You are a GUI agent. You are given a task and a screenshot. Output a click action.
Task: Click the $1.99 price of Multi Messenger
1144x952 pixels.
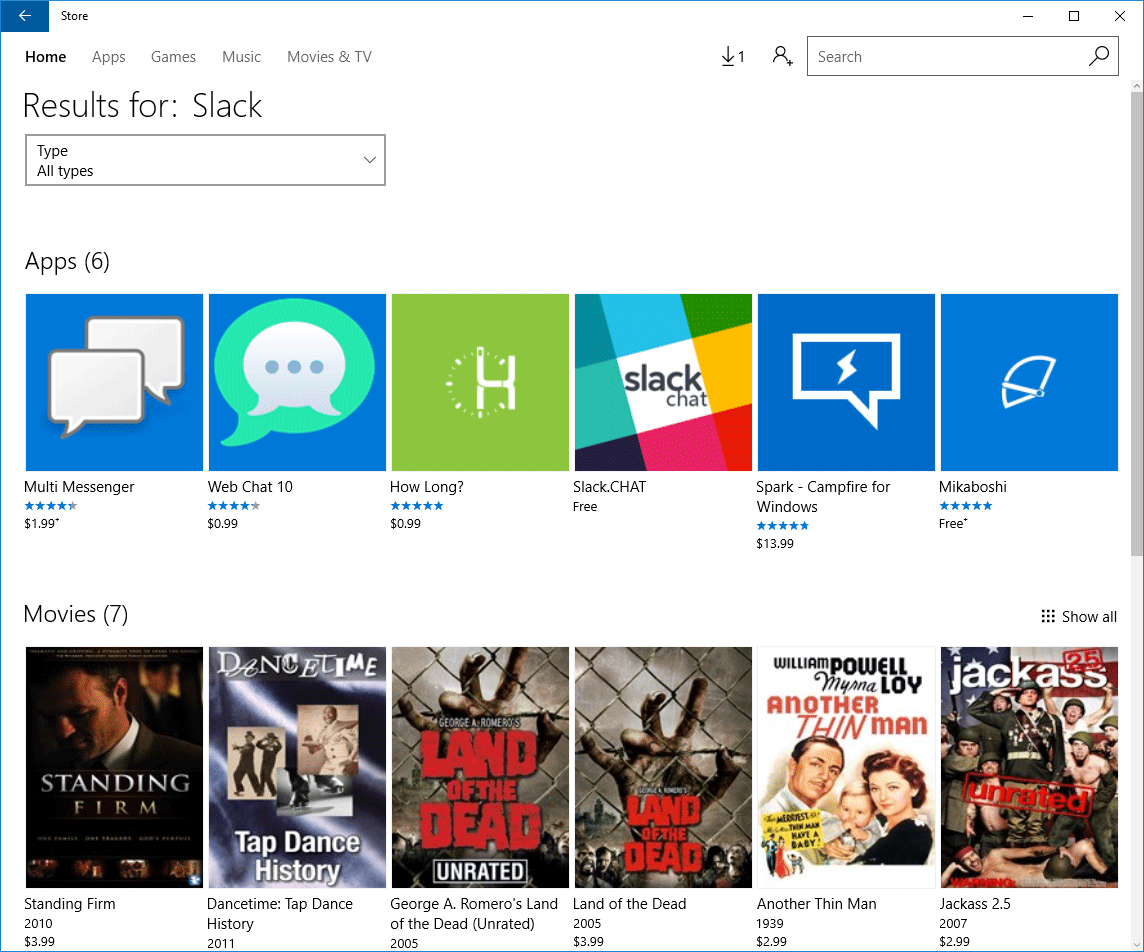tap(42, 523)
